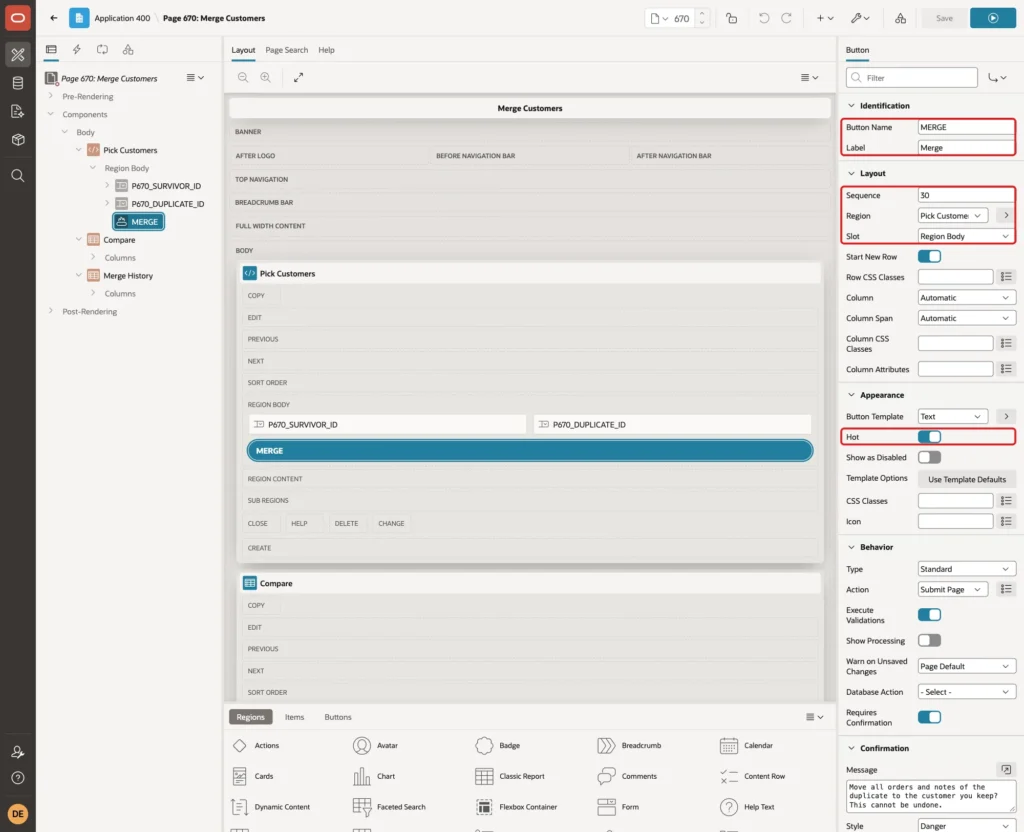
Task: Switch to the Dynamic Actions lightning tab
Action: 76,50
